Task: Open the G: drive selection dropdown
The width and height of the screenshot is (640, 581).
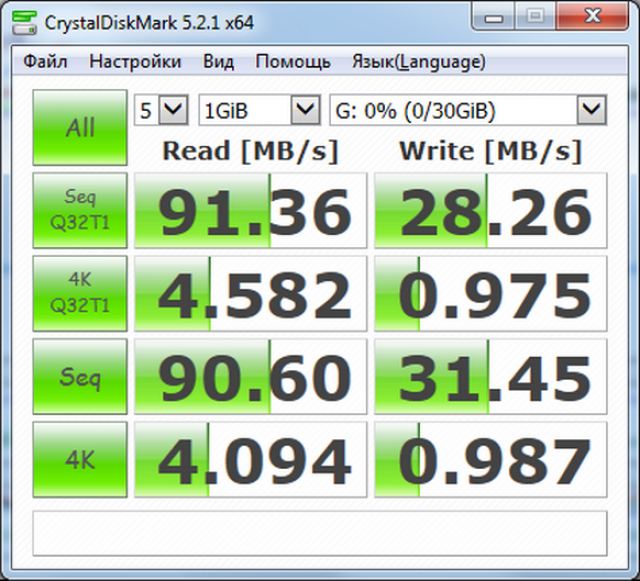Action: click(x=468, y=110)
